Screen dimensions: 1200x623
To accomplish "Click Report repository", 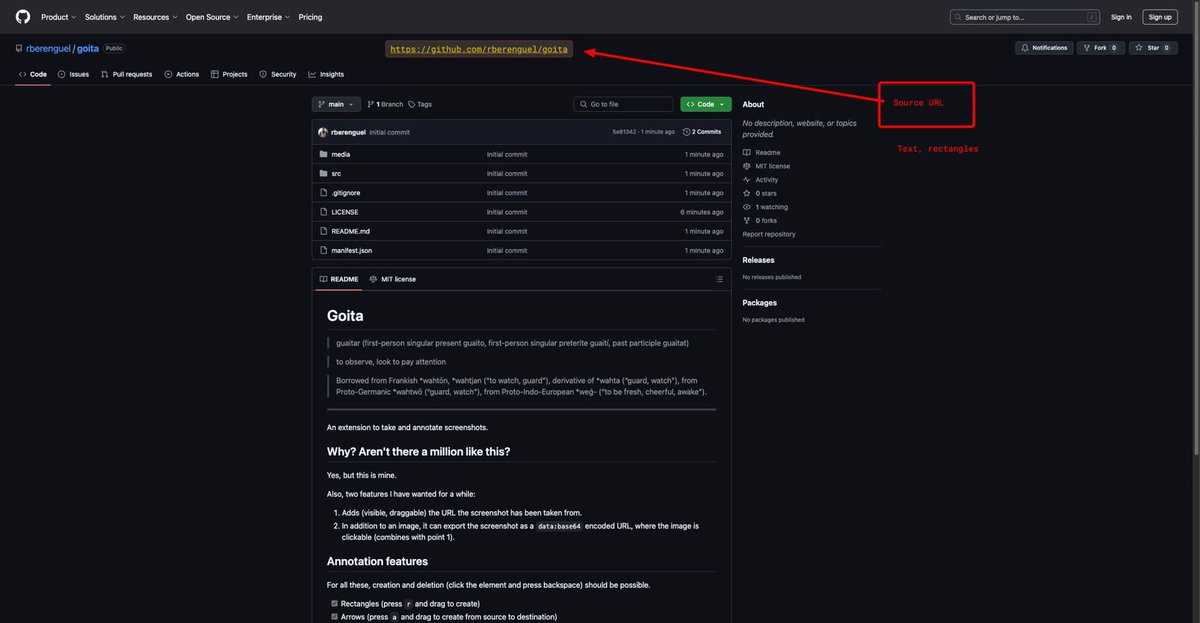I will tap(769, 234).
